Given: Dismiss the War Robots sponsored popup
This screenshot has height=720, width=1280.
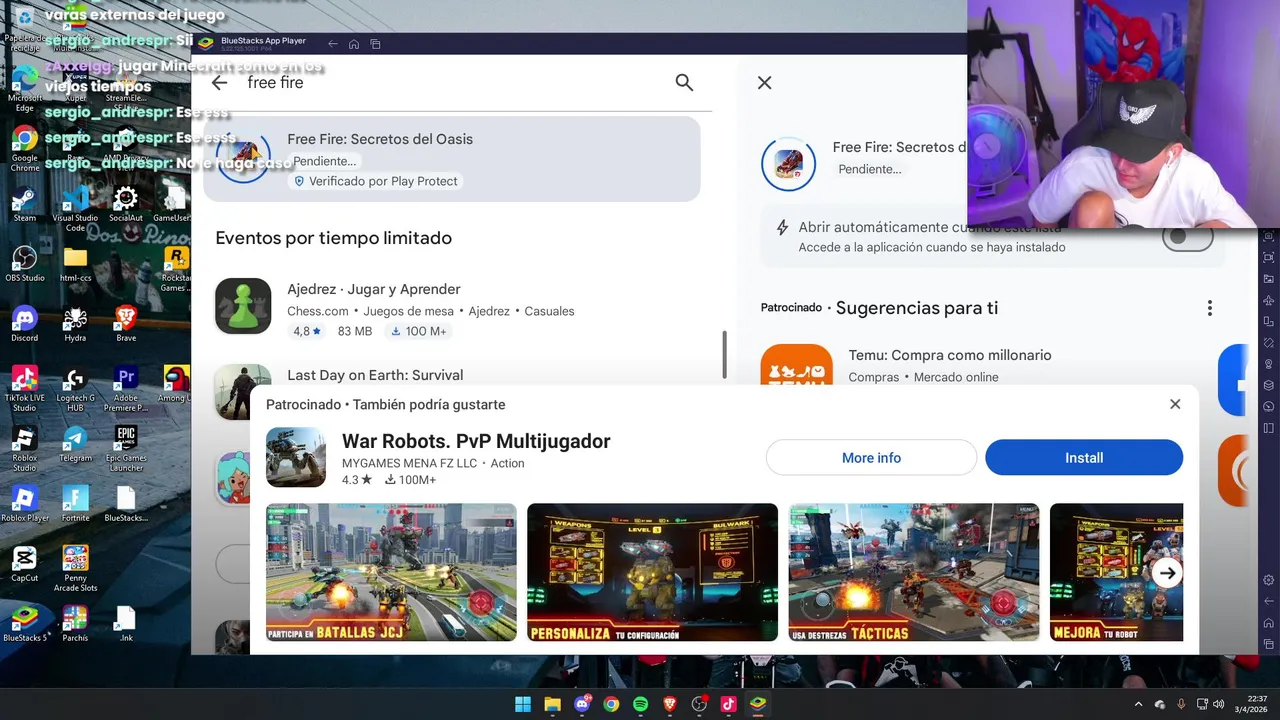Looking at the screenshot, I should click(1175, 404).
